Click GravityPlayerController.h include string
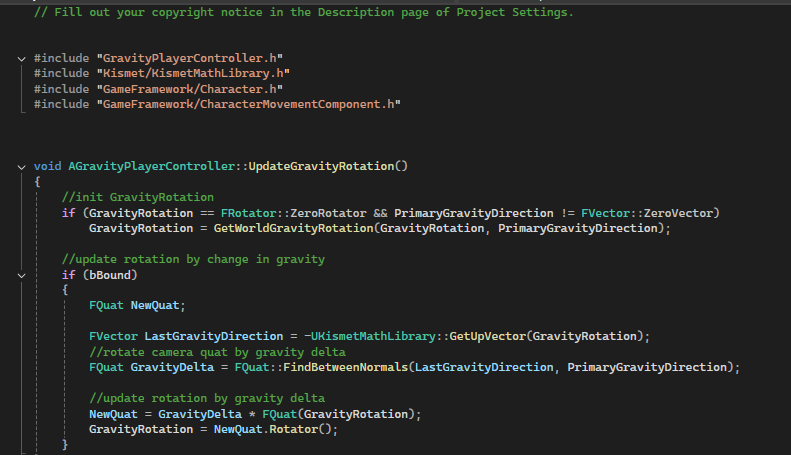 tap(190, 58)
